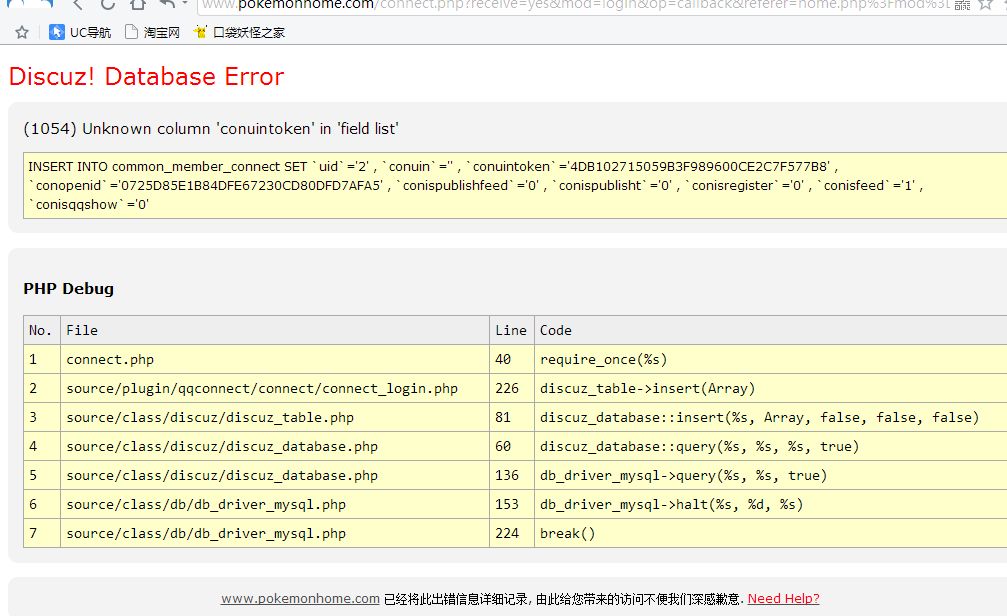Screen dimensions: 1007x616
Task: Click the INSERT INTO SQL query box
Action: pyautogui.click(x=515, y=186)
